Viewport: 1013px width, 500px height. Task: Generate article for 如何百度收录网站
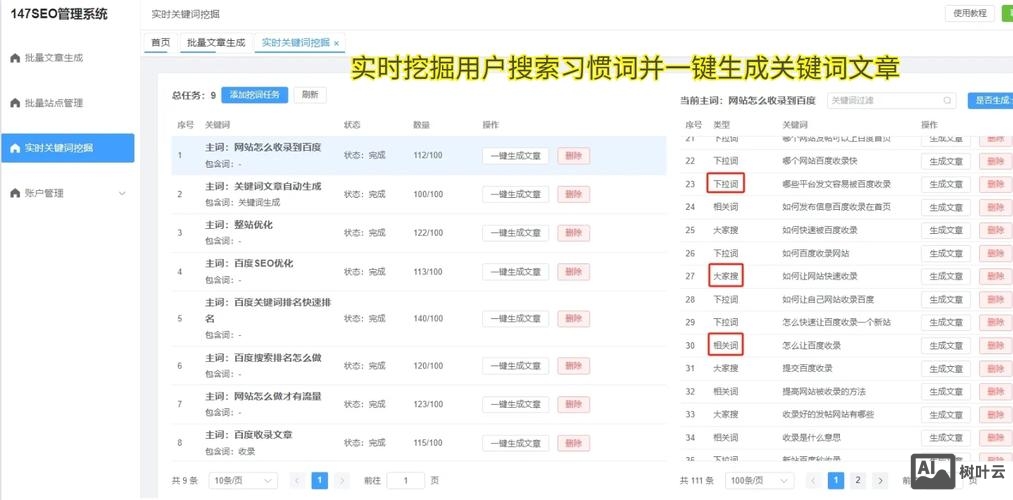946,253
